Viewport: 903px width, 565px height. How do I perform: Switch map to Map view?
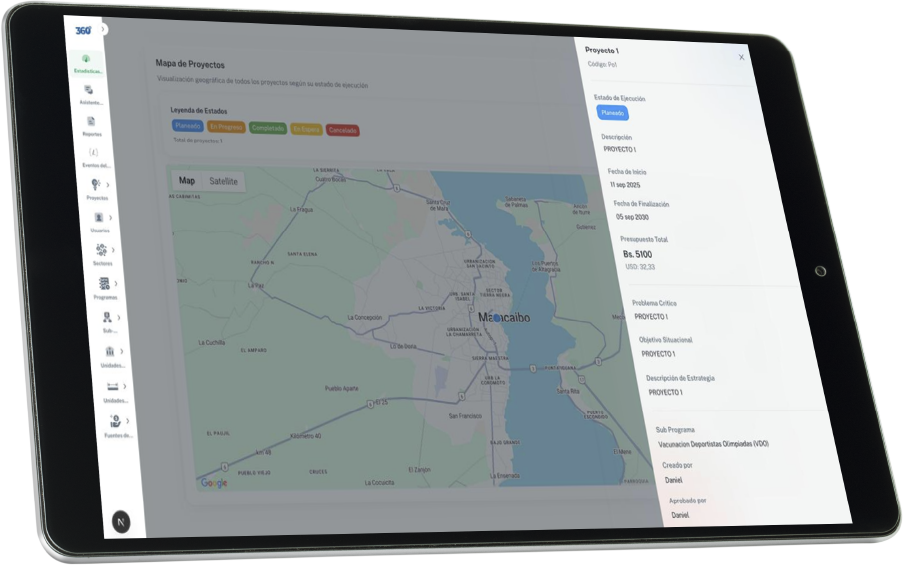click(x=186, y=181)
